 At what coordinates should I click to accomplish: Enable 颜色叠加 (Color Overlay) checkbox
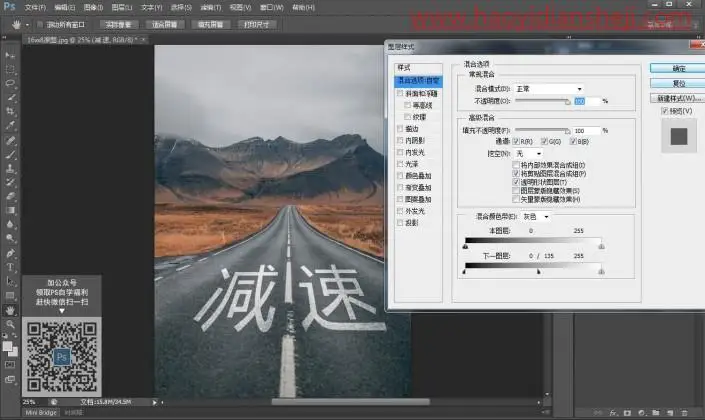tap(400, 175)
